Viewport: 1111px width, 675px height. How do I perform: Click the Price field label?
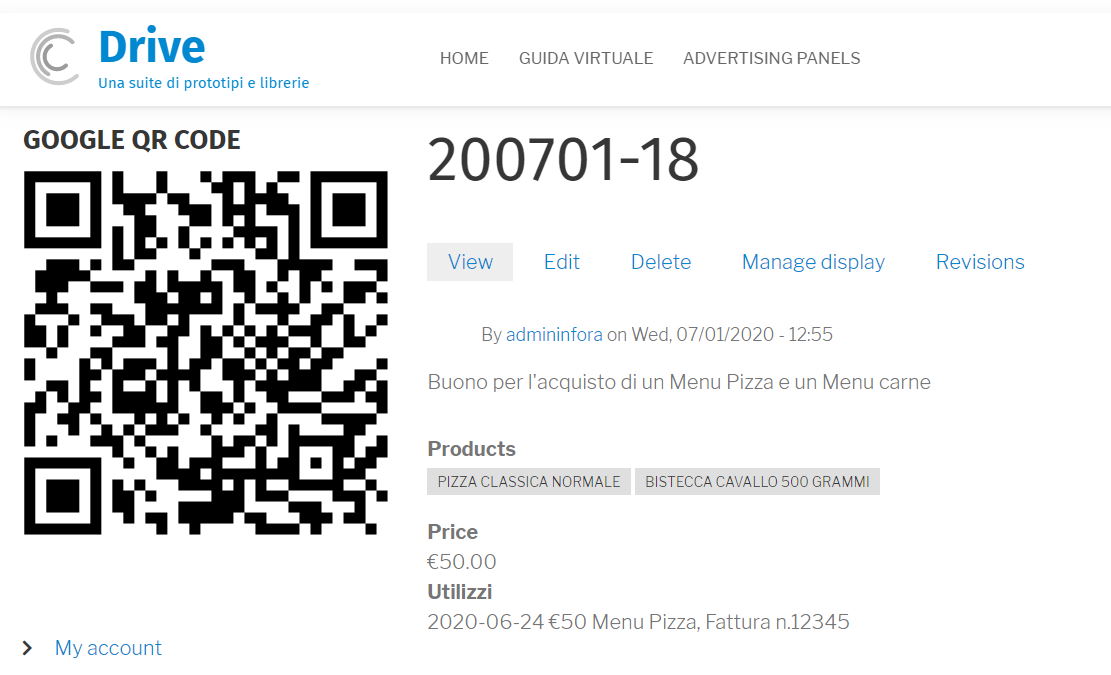[453, 532]
